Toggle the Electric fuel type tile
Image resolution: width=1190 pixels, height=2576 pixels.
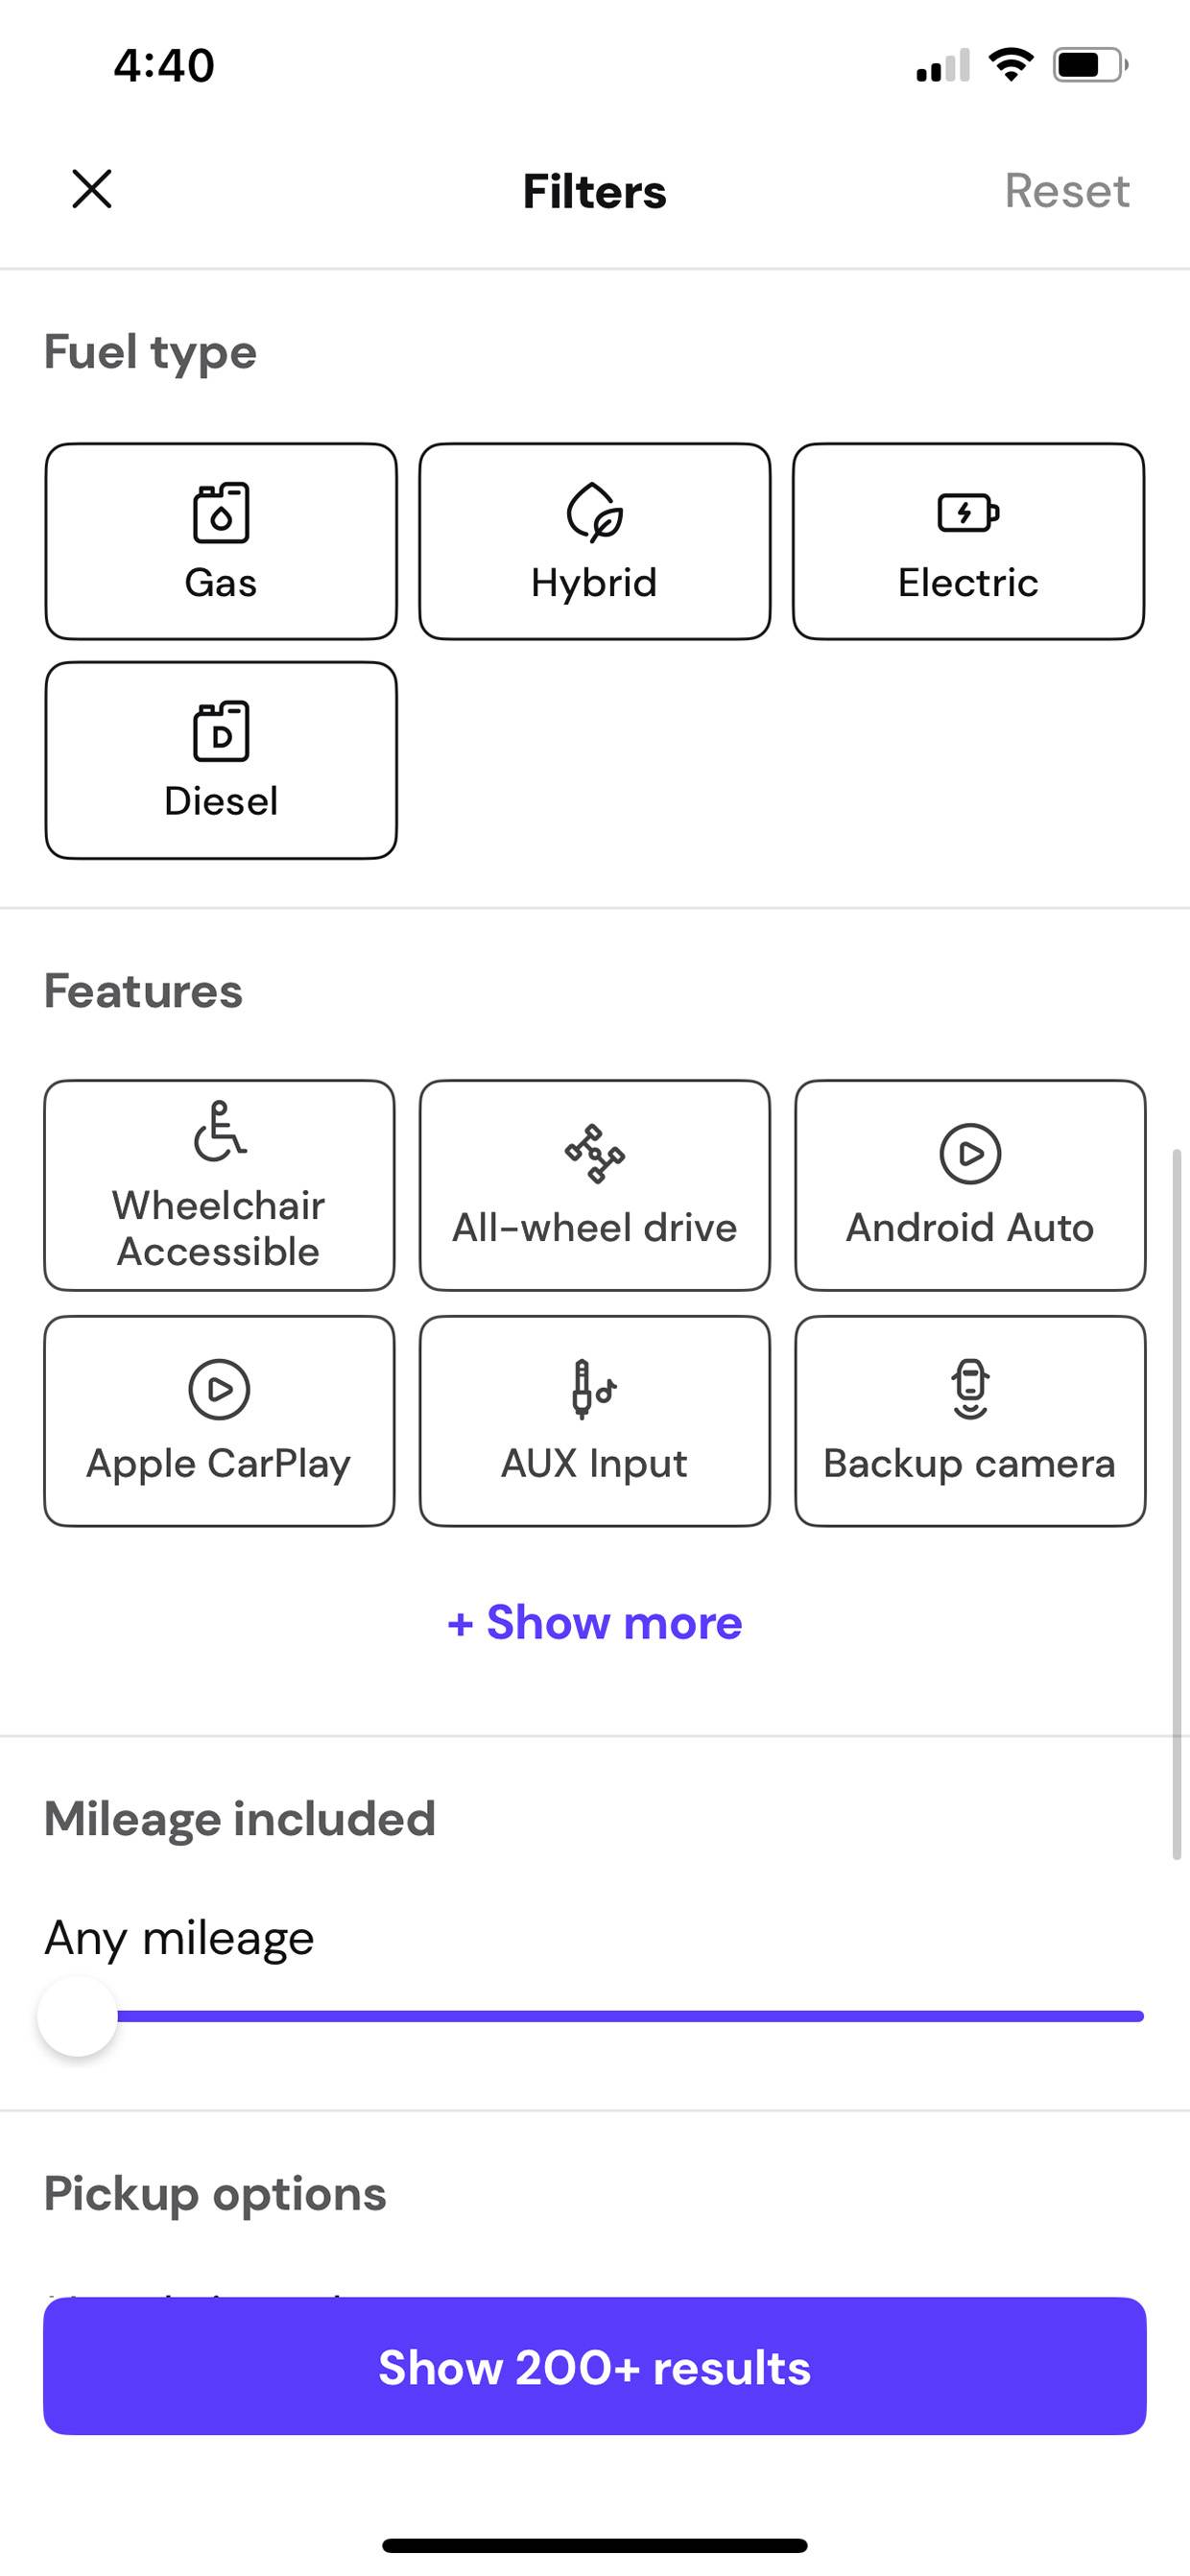(x=968, y=541)
